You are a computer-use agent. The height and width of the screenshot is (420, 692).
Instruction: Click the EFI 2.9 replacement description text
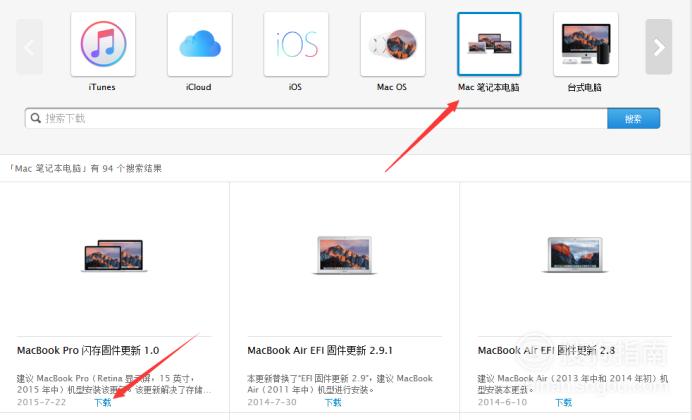(340, 384)
